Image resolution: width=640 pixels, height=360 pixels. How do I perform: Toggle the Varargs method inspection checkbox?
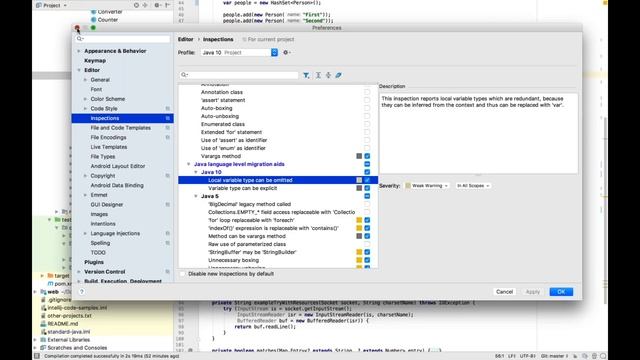click(367, 156)
